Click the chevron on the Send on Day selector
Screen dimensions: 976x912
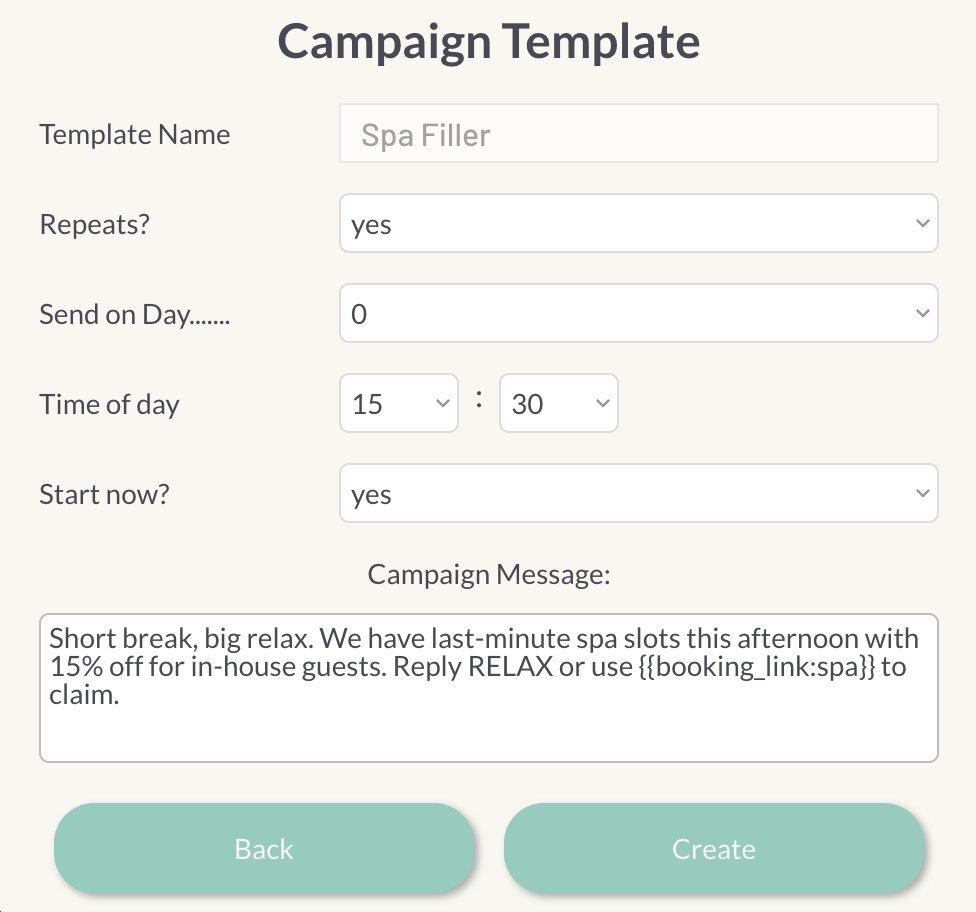923,313
